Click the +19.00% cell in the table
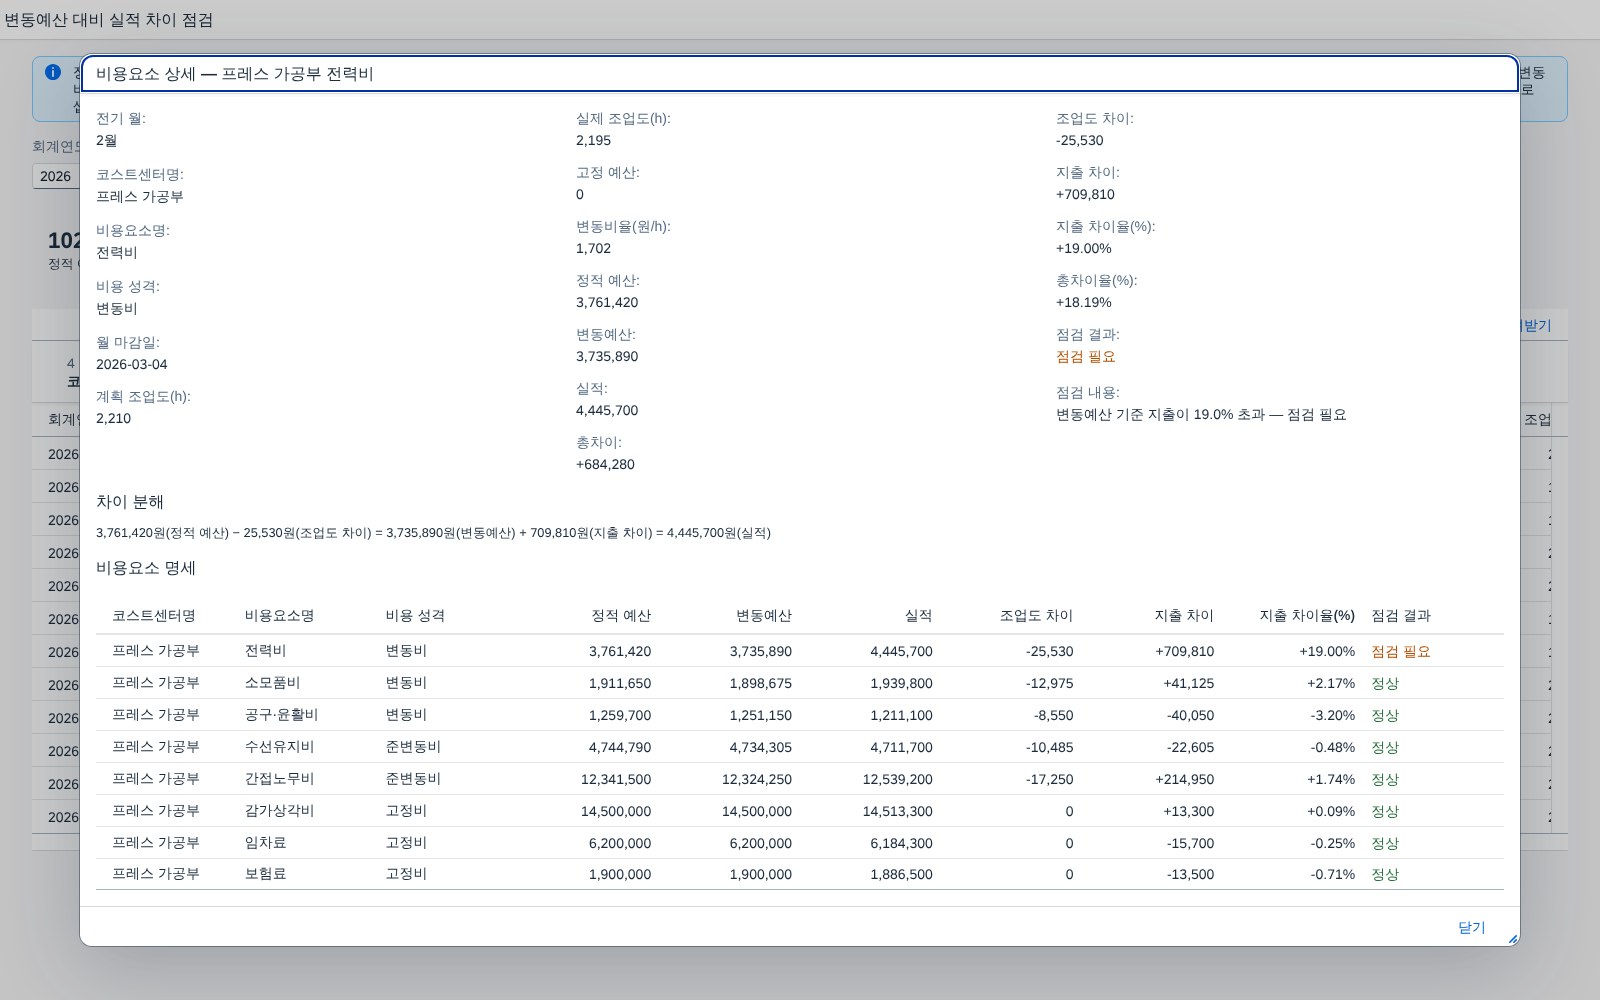Screen dimensions: 1600x1000 click(1327, 651)
